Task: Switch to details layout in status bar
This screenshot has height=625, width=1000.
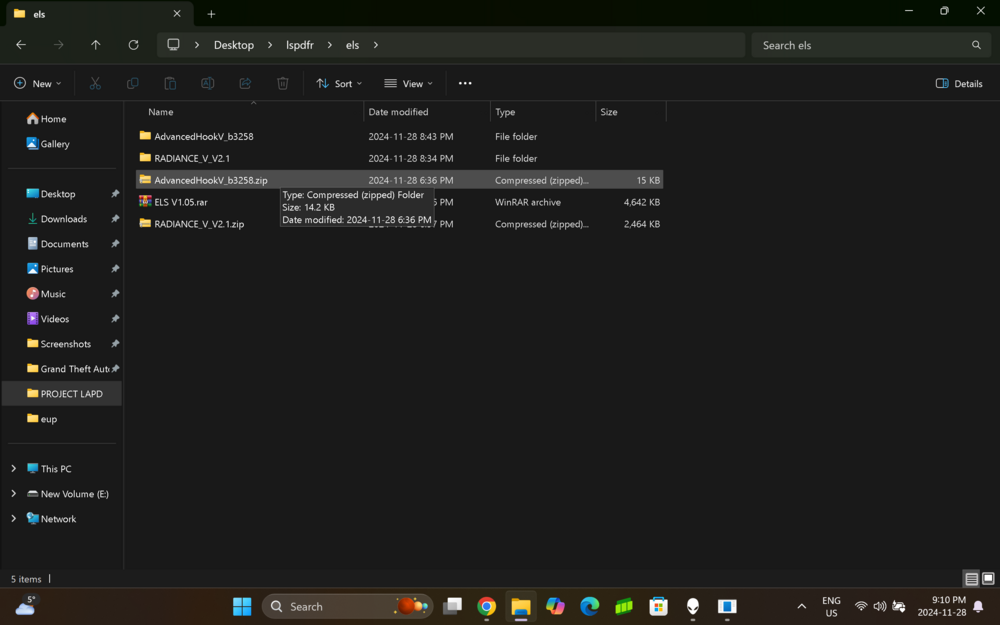Action: click(x=971, y=579)
